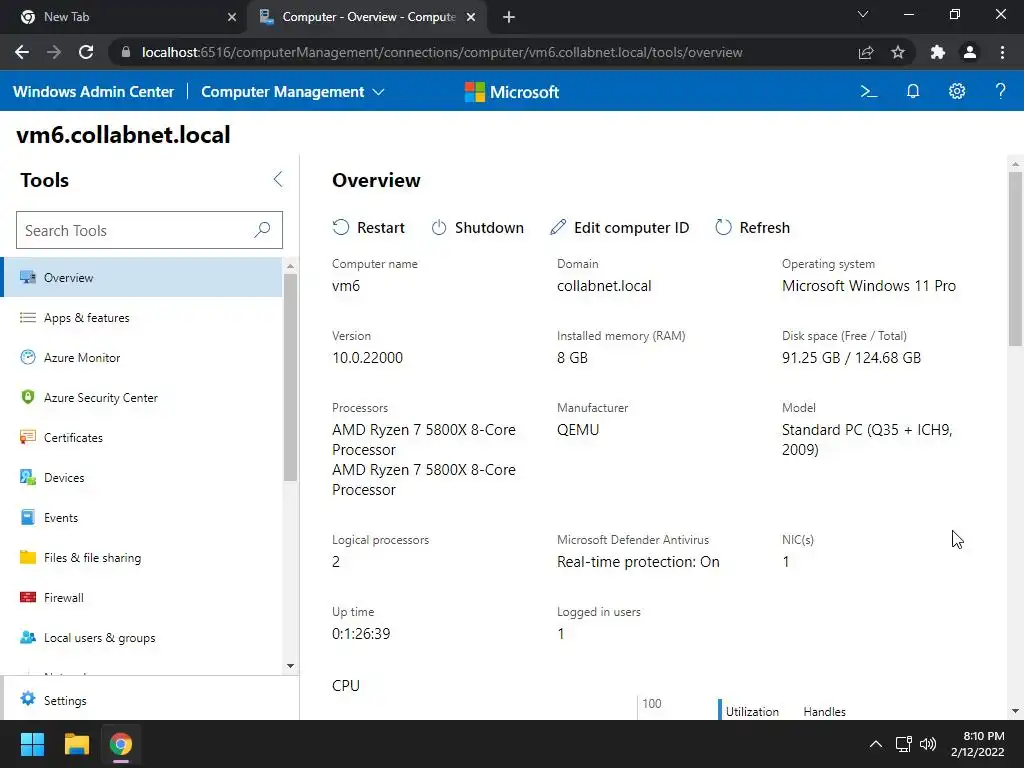Reload the page in Chrome
The height and width of the screenshot is (768, 1024).
coord(86,52)
